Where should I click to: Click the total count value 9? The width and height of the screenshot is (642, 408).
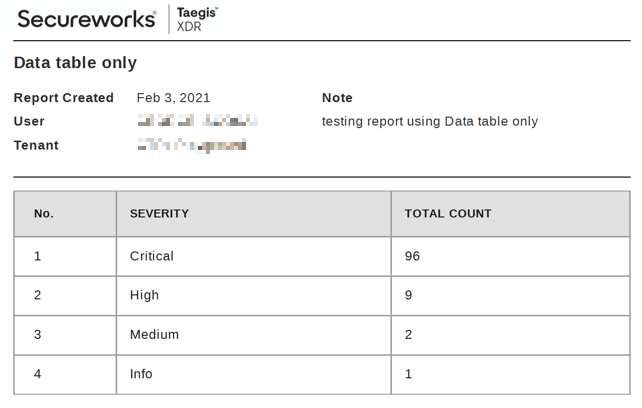[x=409, y=295]
